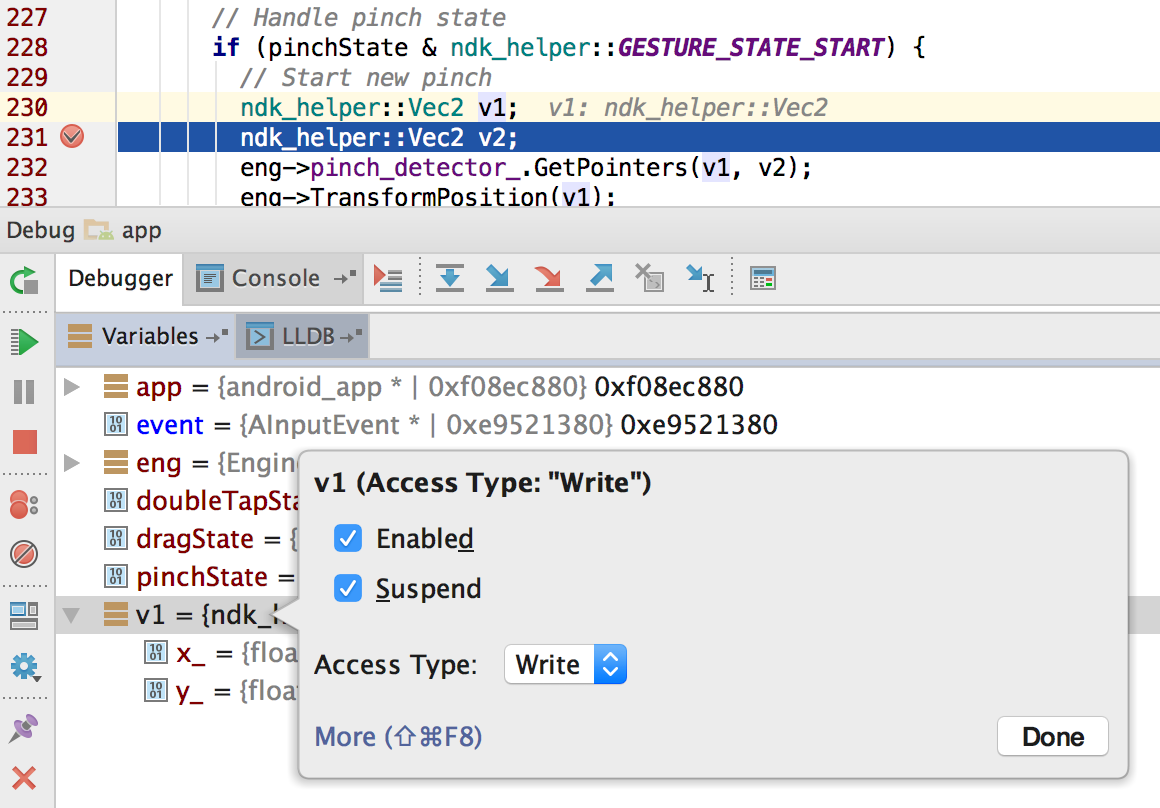Click the Done button

click(1052, 737)
